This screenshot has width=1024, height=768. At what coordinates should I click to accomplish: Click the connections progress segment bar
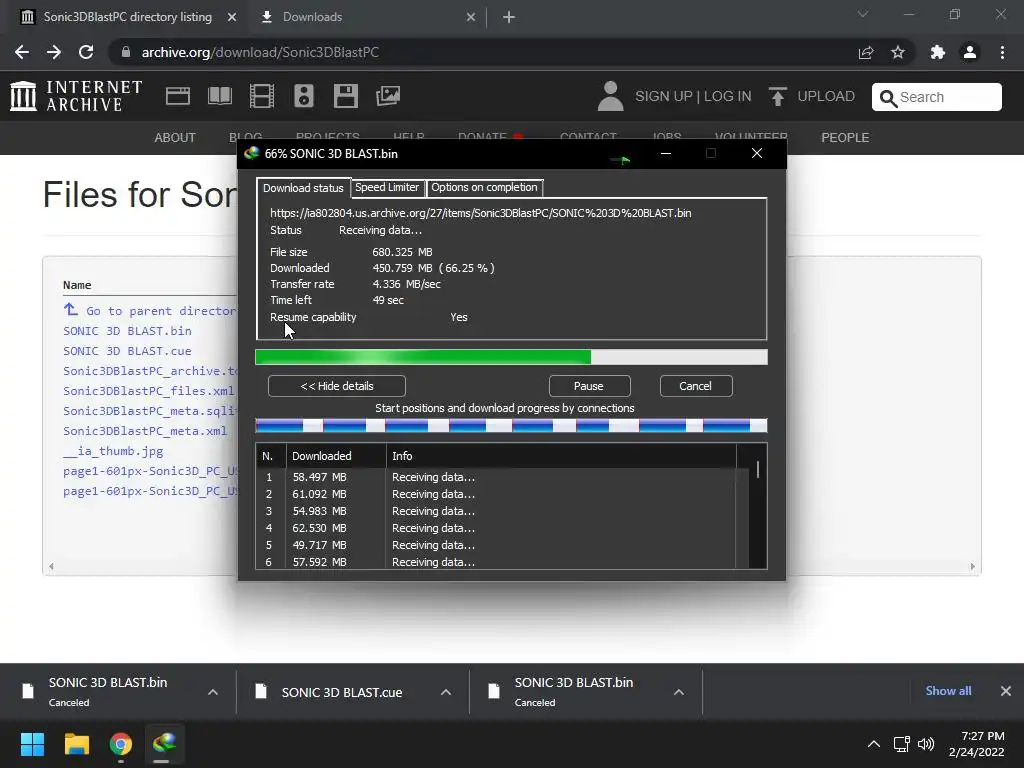[x=511, y=426]
